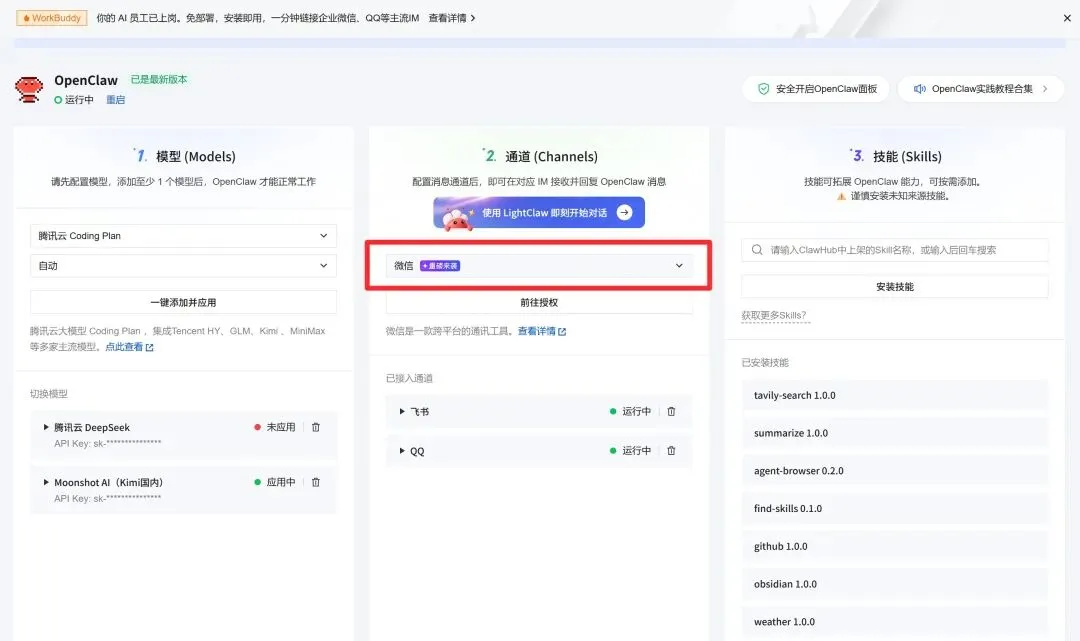The image size is (1080, 641).
Task: Select github 1.0.0 skill
Action: (895, 547)
